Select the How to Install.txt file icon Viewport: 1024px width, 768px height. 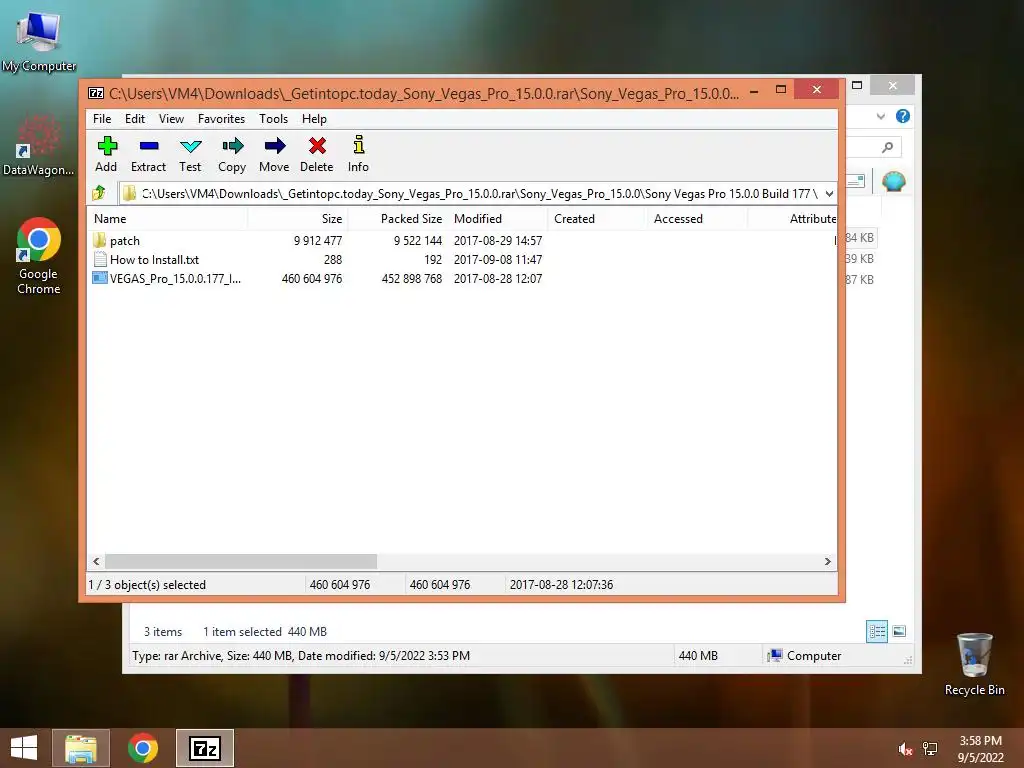tap(100, 259)
